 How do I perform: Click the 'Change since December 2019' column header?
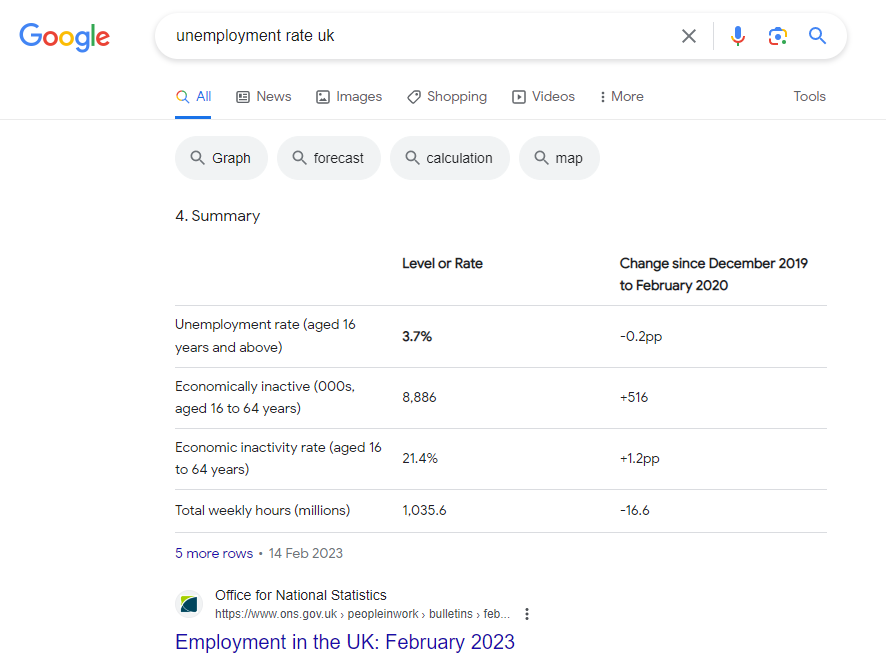point(714,274)
